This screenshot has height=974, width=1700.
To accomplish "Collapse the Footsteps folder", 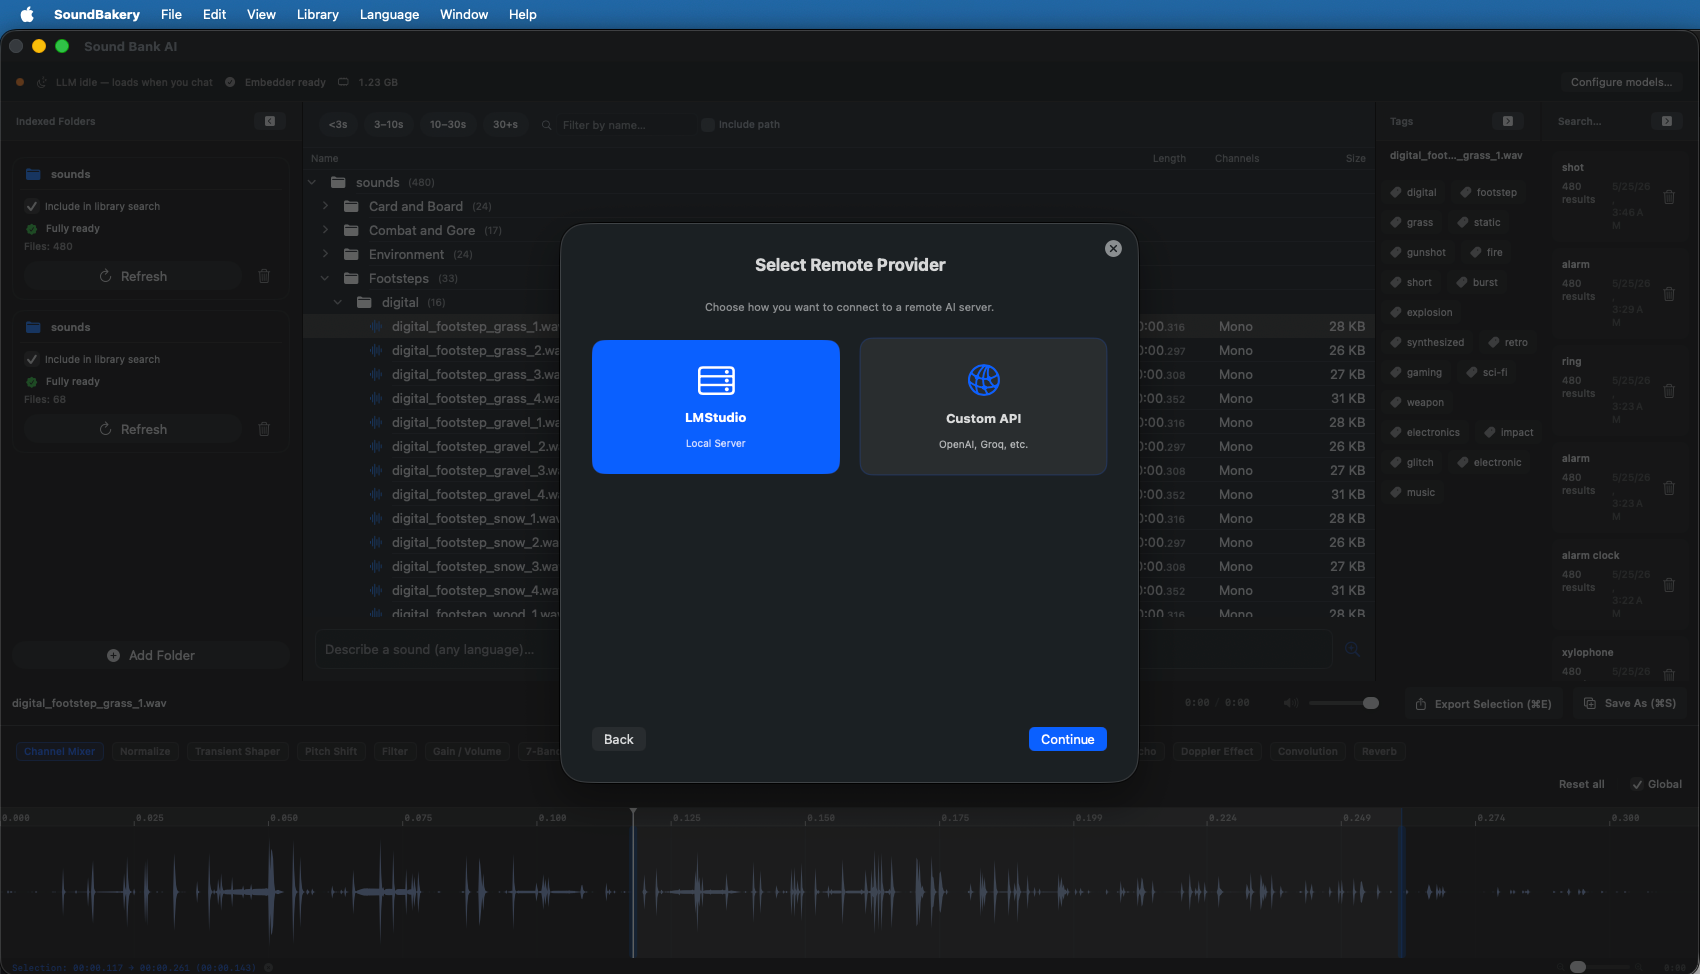I will (x=325, y=278).
